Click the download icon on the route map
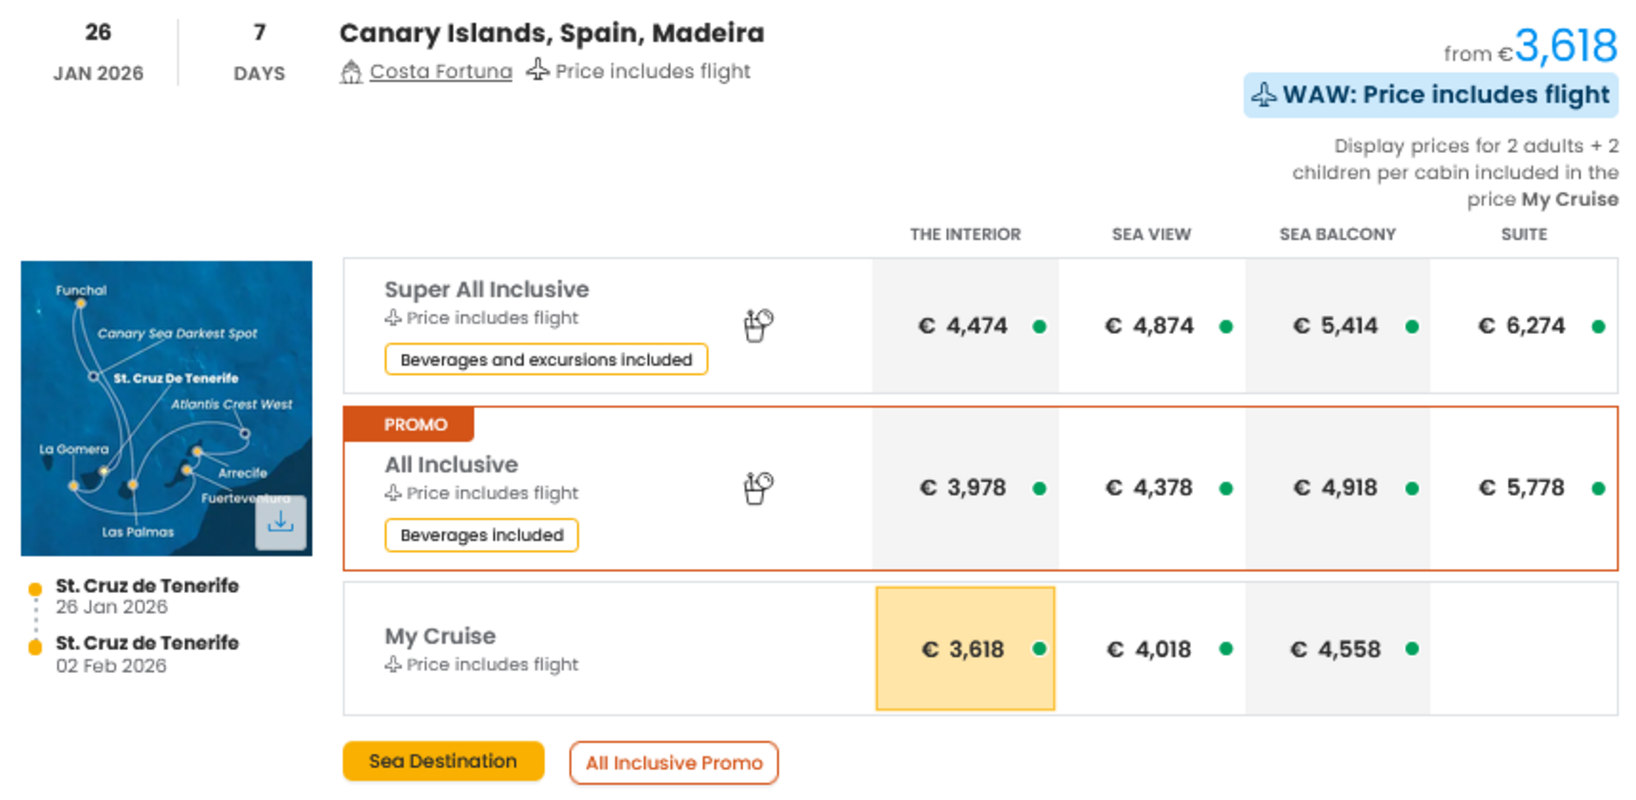Viewport: 1636px width, 800px height. tap(281, 522)
